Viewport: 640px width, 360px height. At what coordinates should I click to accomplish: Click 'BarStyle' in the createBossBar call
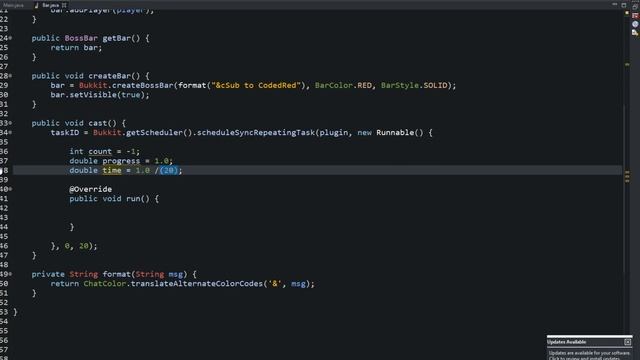click(400, 85)
